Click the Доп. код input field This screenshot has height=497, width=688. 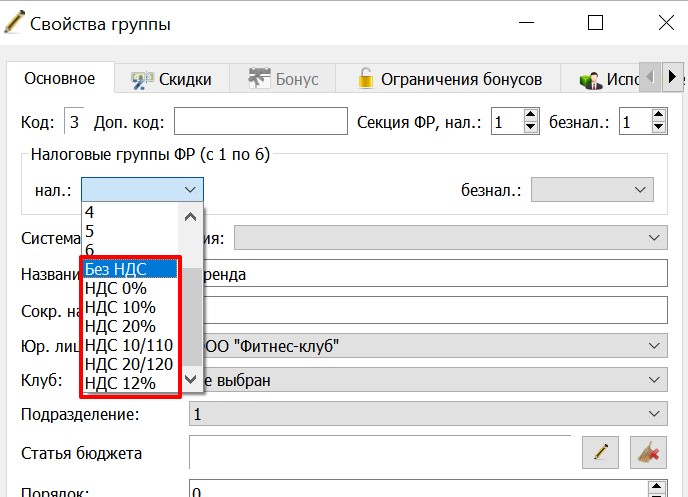pyautogui.click(x=261, y=121)
